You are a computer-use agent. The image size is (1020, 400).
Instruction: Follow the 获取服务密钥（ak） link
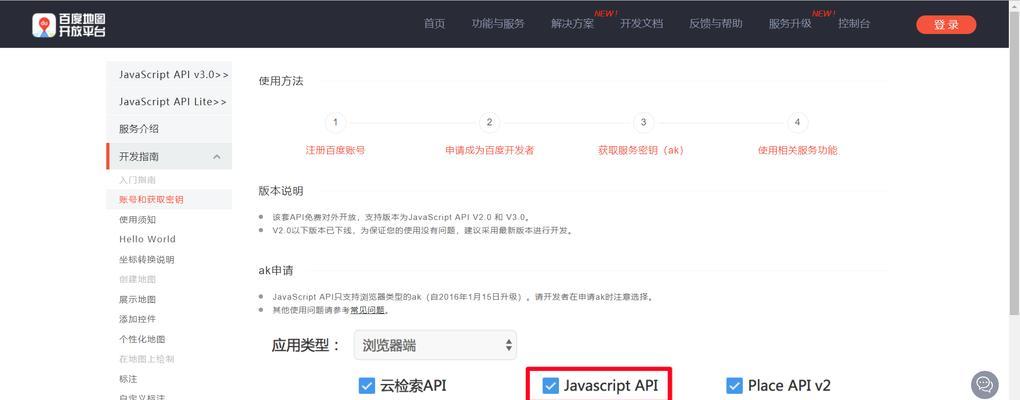click(641, 150)
